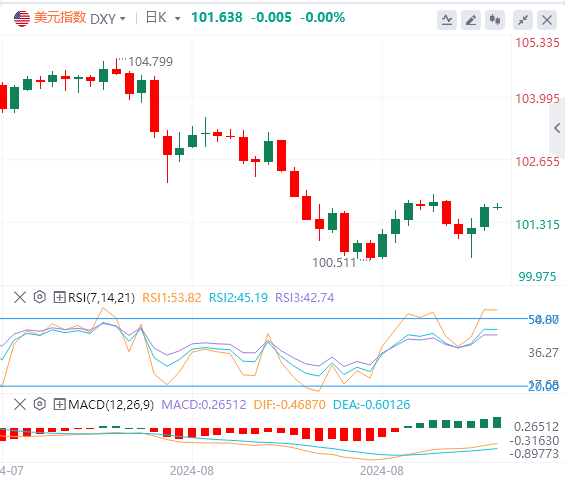
Task: Close the chart with X button
Action: [x=547, y=19]
